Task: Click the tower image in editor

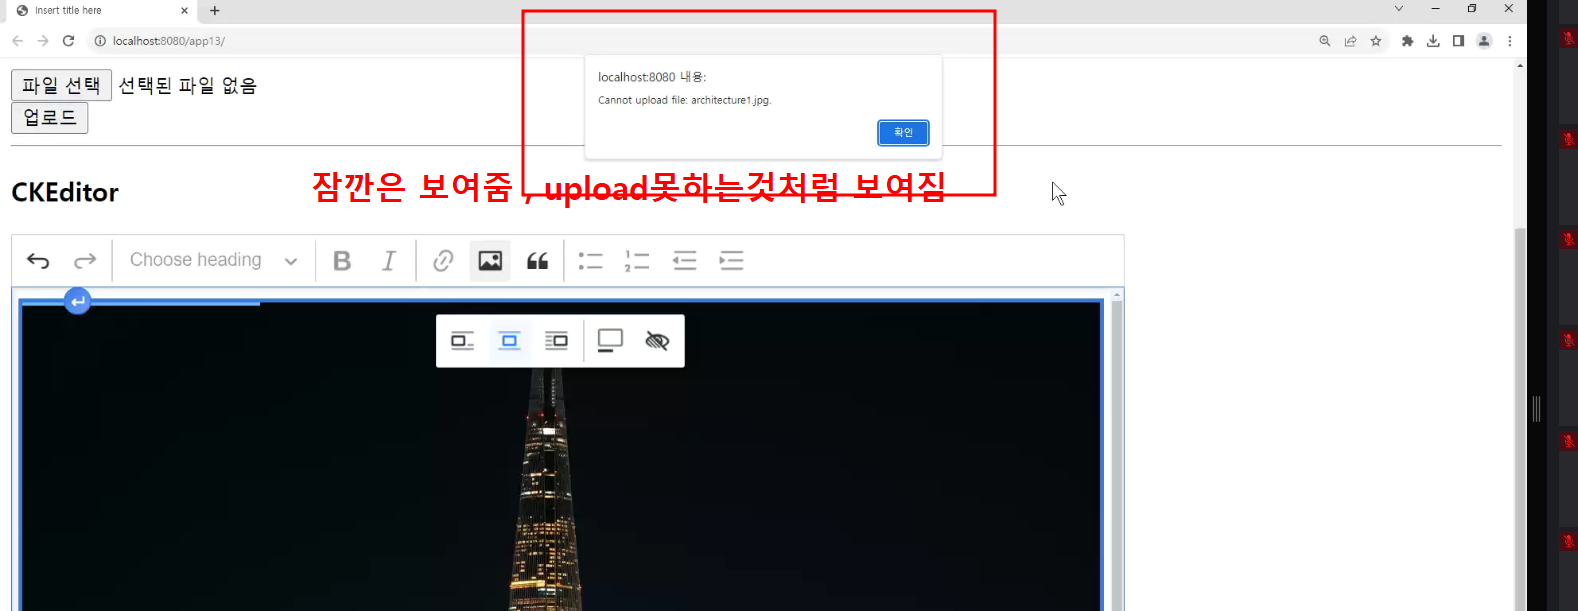Action: coord(561,457)
